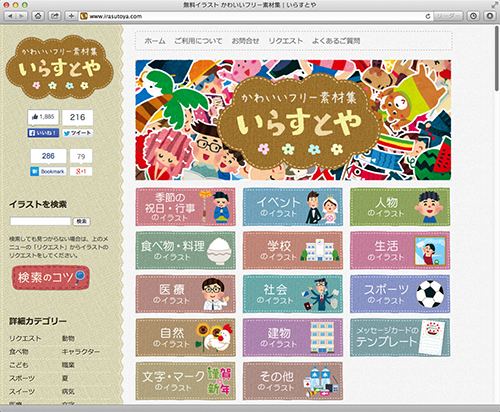This screenshot has height=412, width=500.
Task: Go forward with the browser forward arrow
Action: pyautogui.click(x=21, y=16)
